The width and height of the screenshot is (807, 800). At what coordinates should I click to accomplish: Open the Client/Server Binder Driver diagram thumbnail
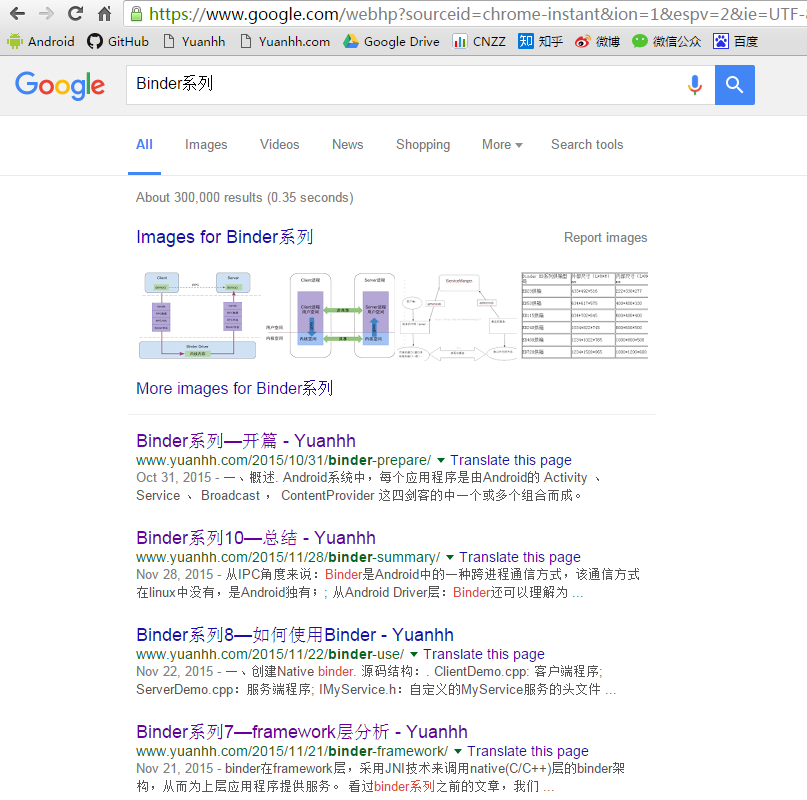click(x=200, y=316)
